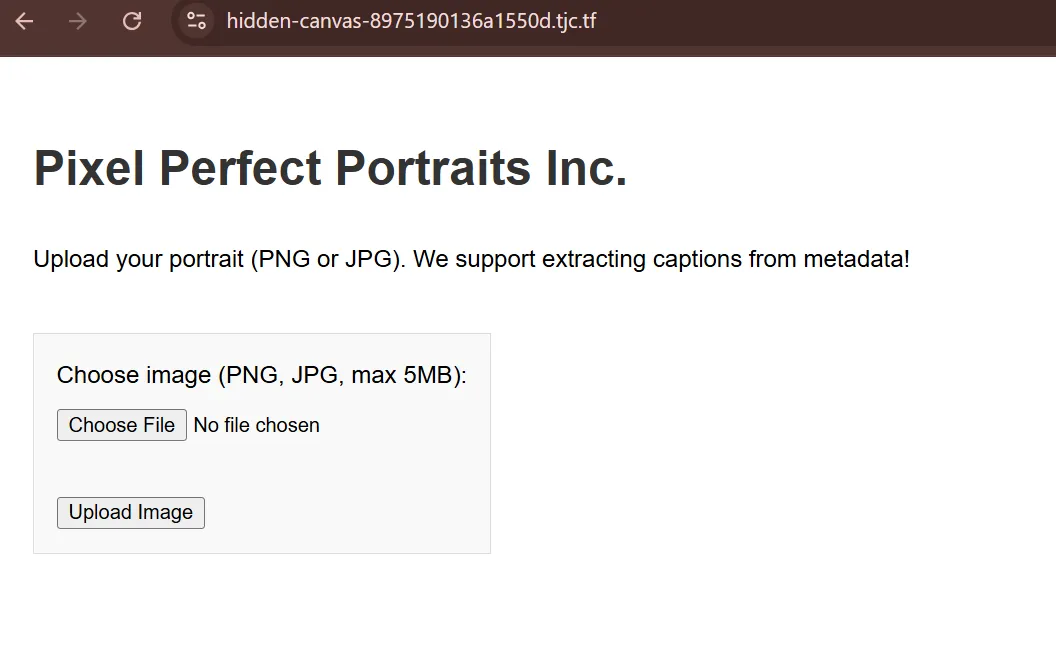This screenshot has height=670, width=1056.
Task: Open file picker with Choose File
Action: coord(122,425)
